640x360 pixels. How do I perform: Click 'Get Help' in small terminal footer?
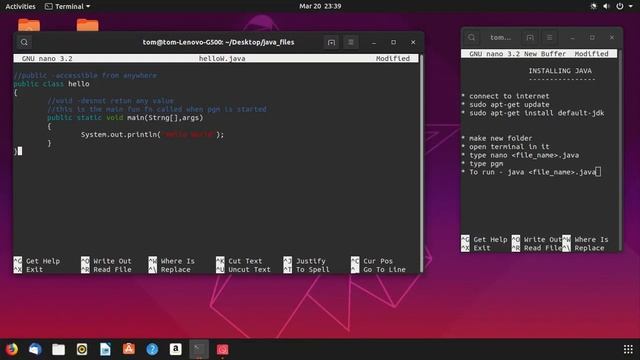(x=490, y=240)
